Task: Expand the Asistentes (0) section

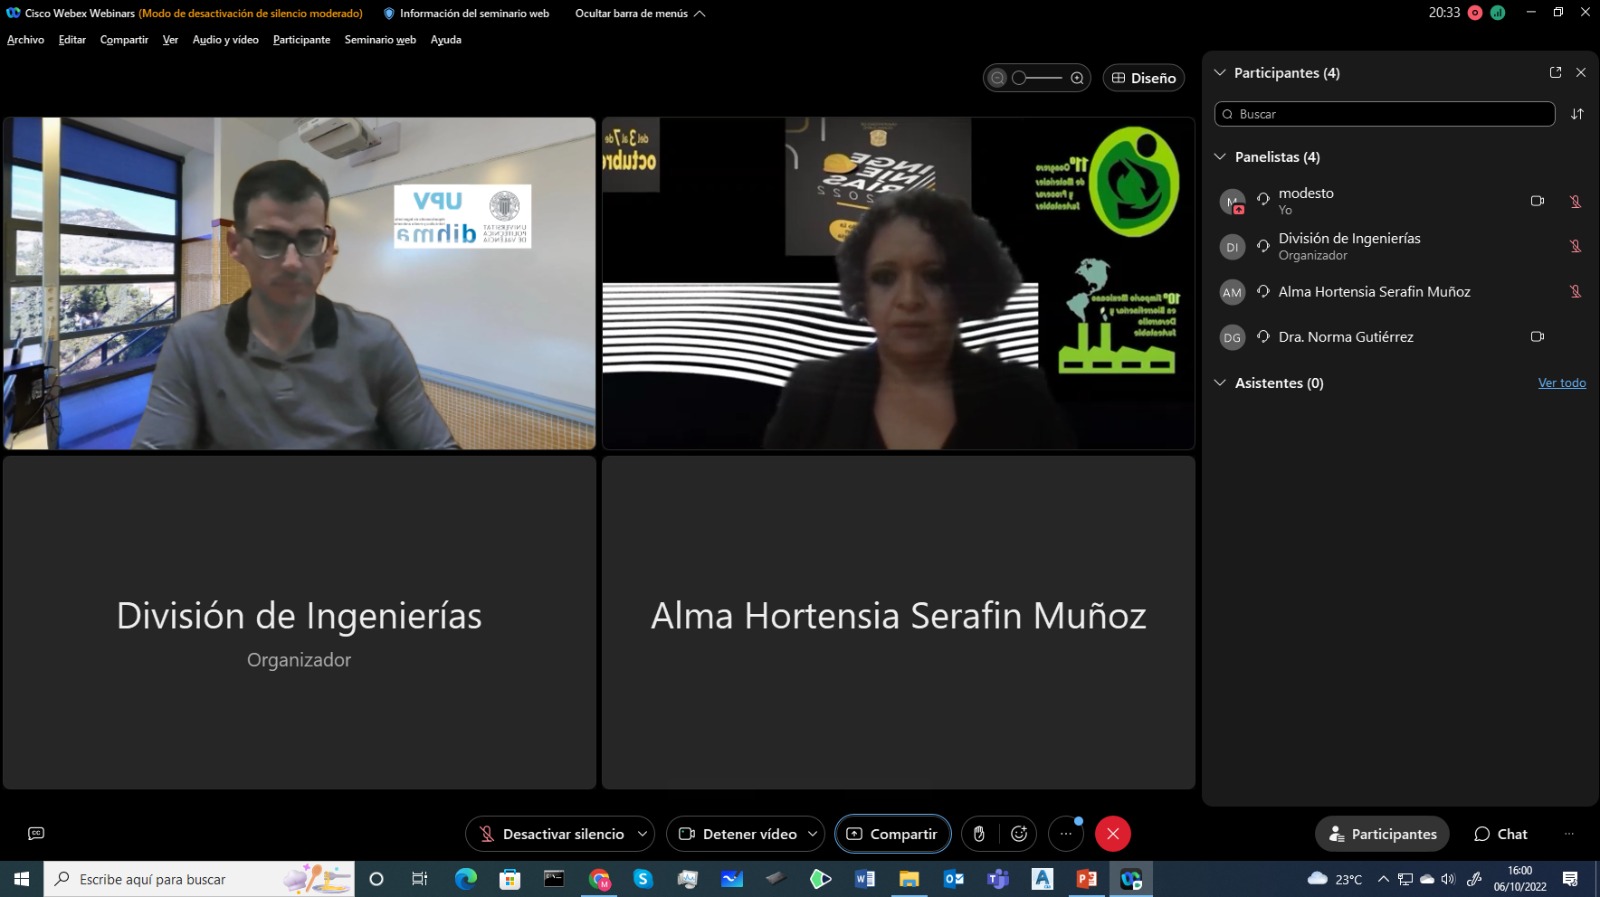Action: click(x=1220, y=383)
